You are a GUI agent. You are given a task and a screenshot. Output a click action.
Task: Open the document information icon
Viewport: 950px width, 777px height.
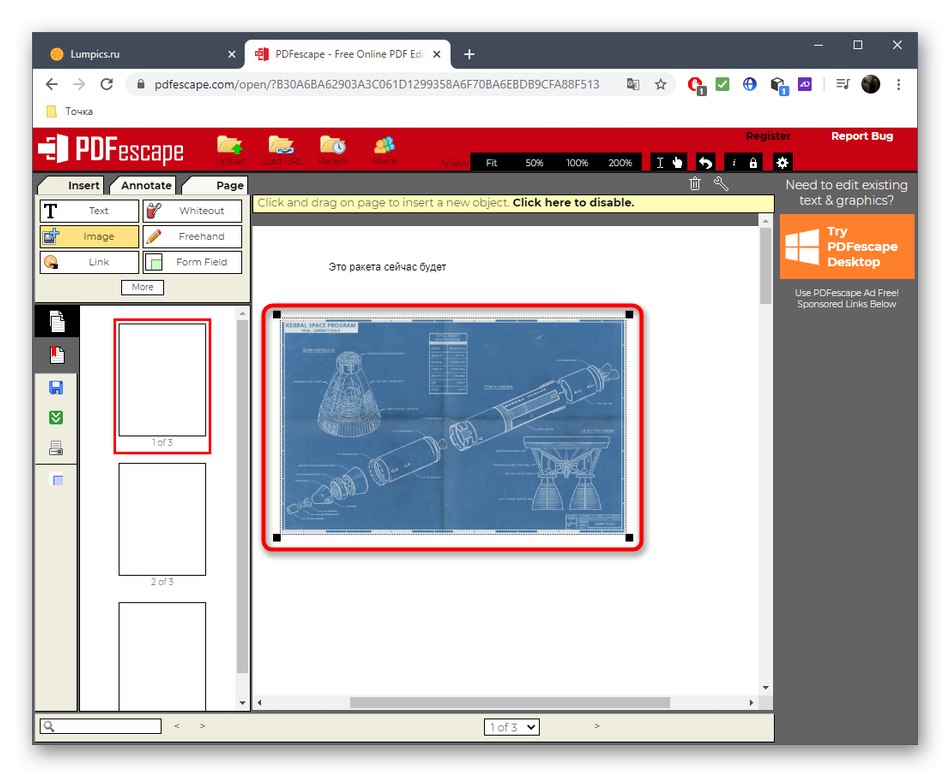(x=733, y=161)
